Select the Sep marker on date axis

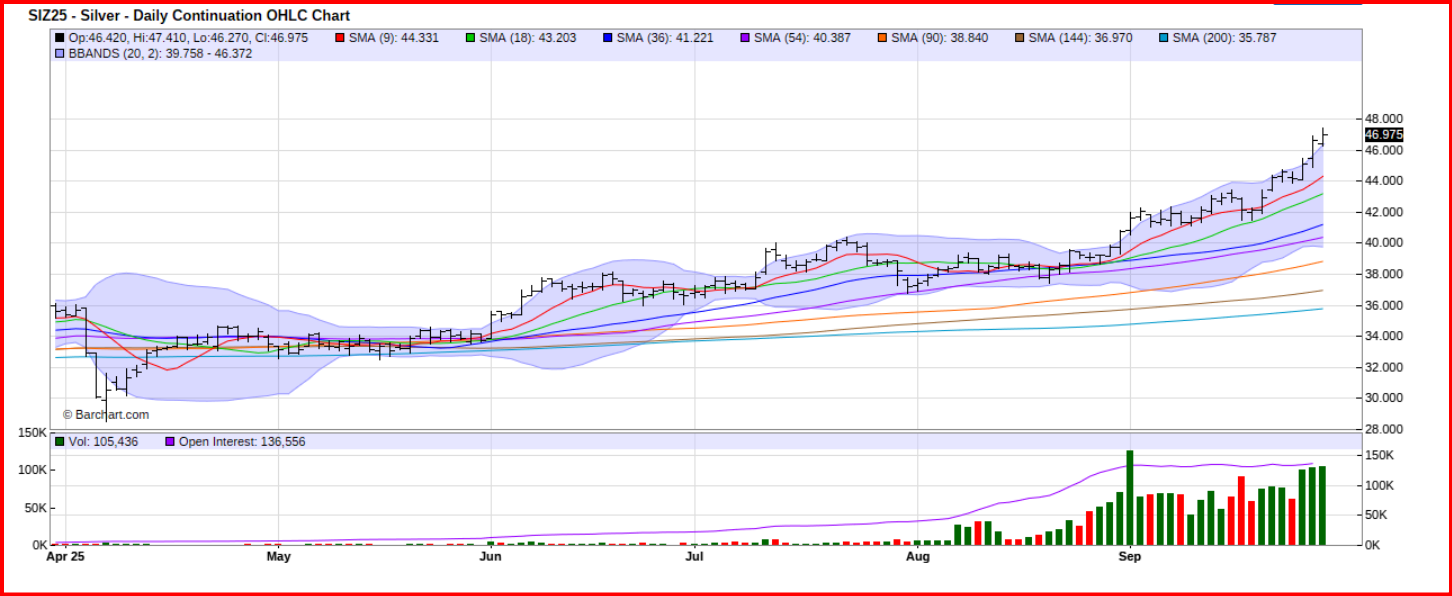pos(1130,555)
